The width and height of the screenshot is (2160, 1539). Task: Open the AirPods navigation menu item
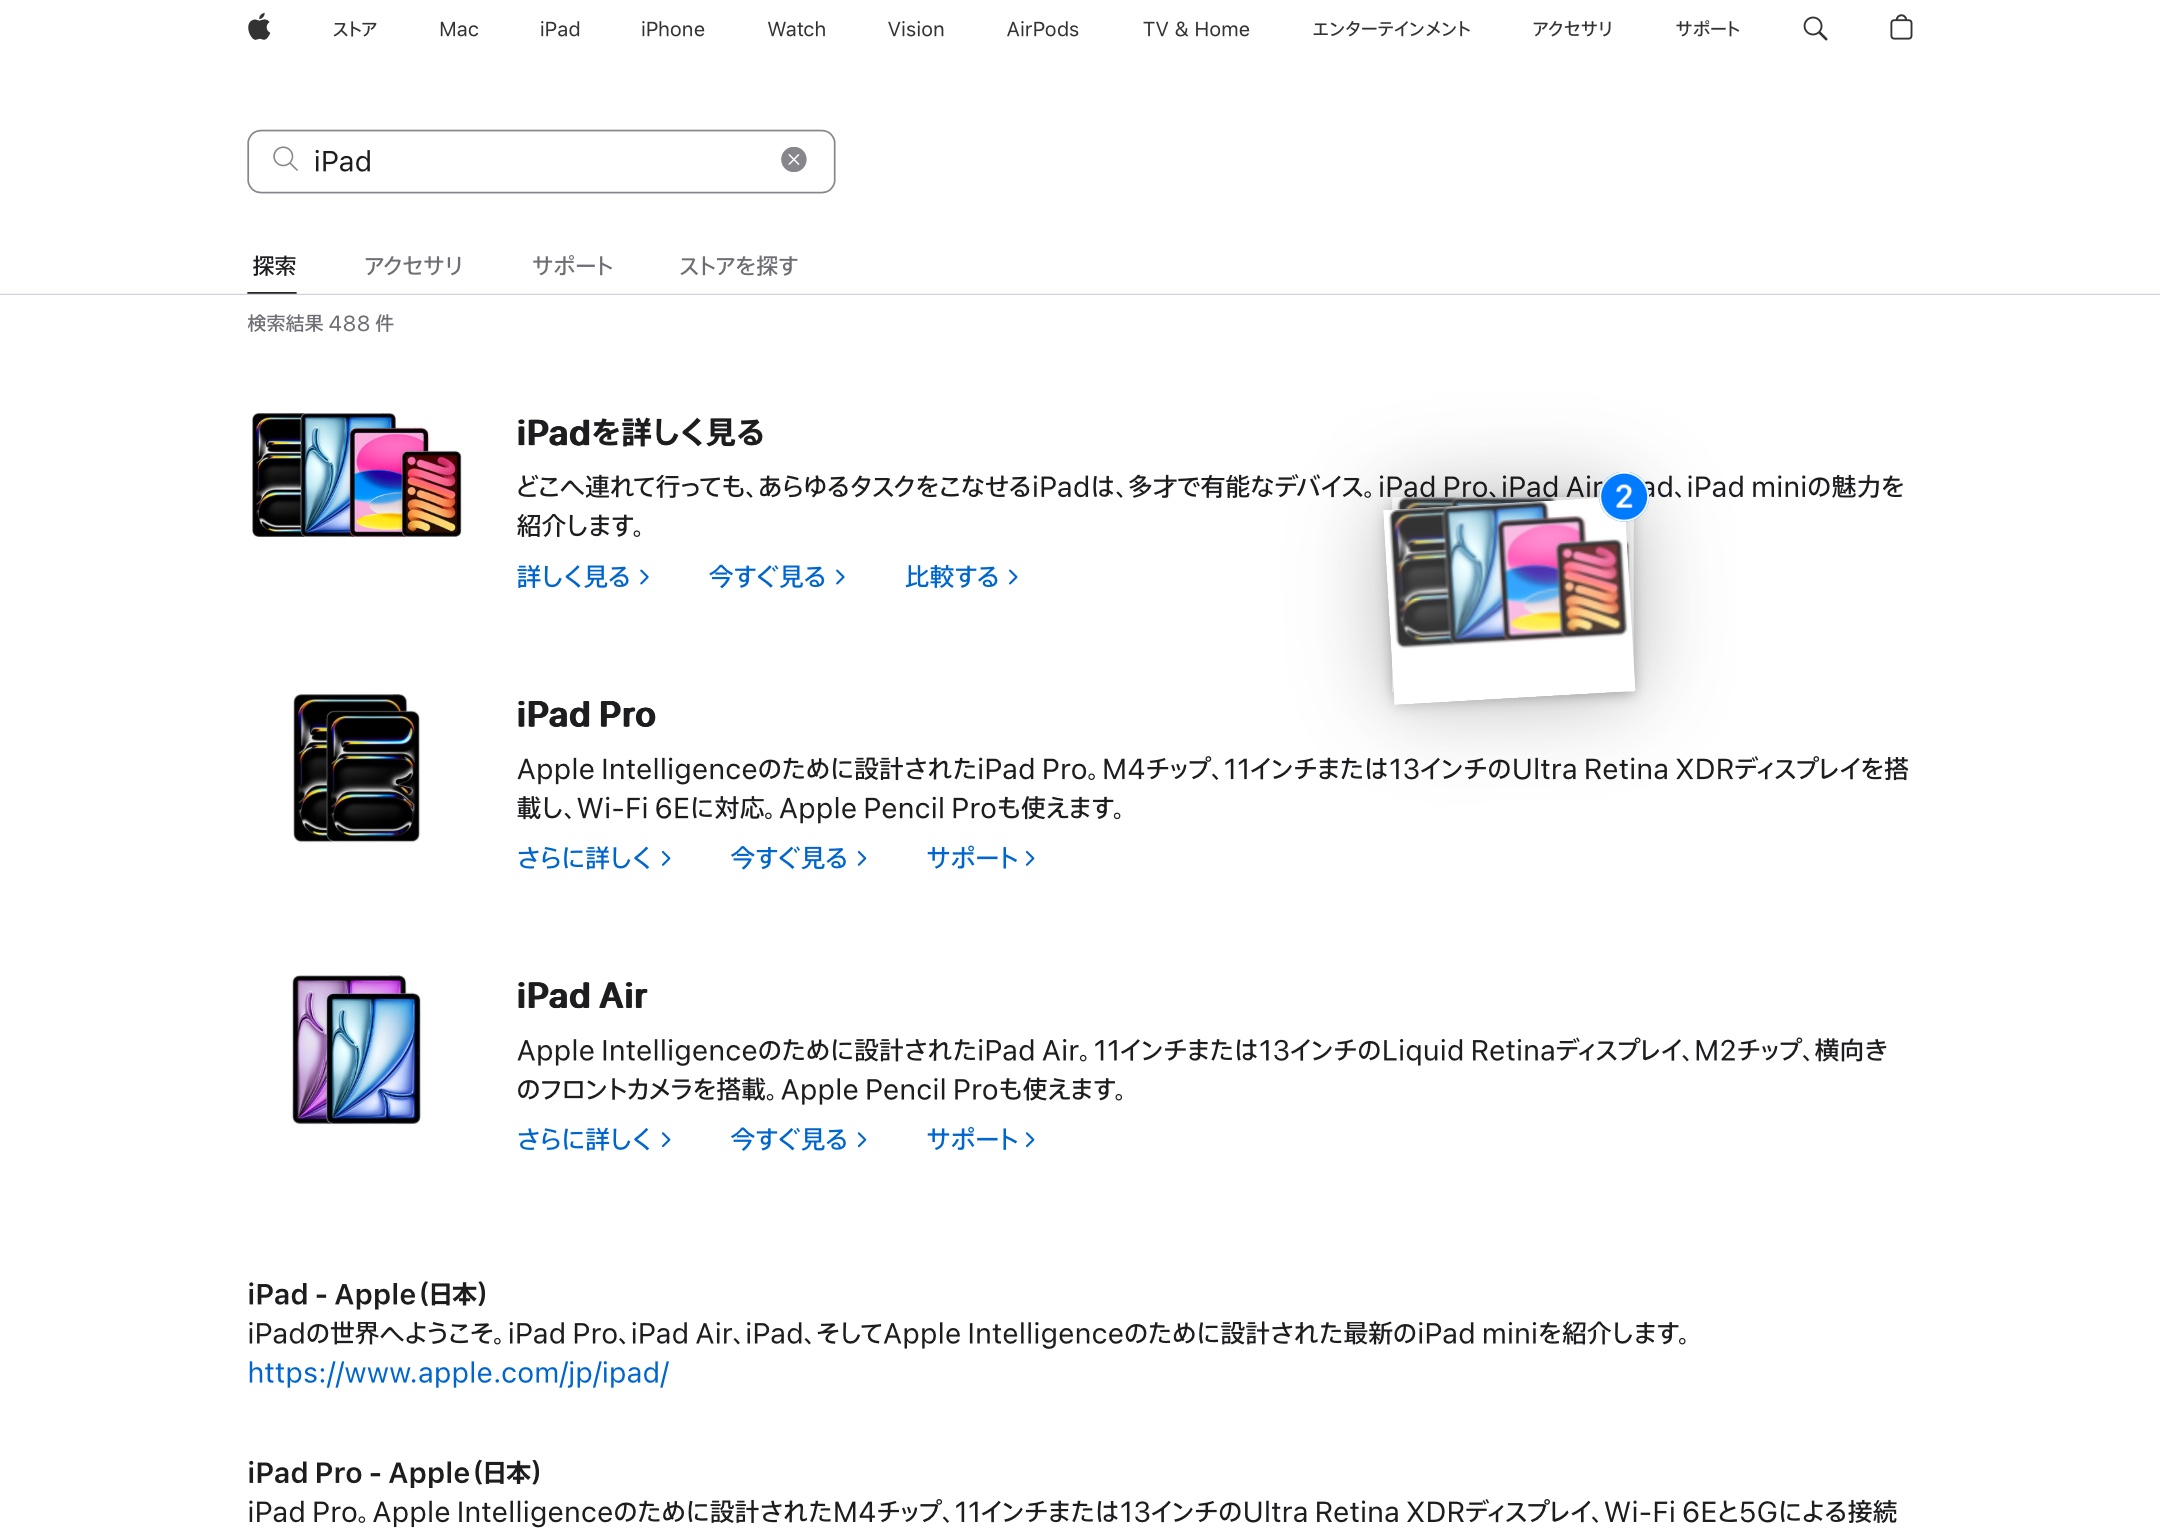coord(1042,29)
